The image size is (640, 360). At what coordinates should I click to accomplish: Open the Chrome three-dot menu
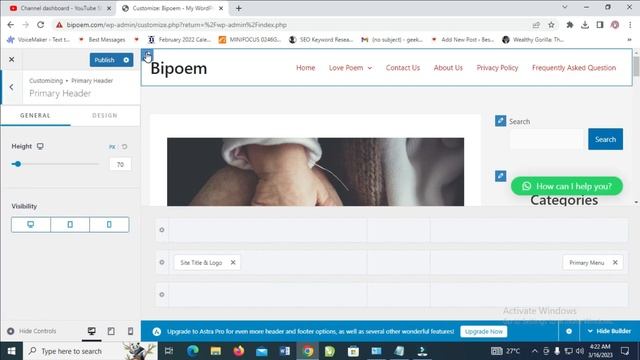click(x=630, y=25)
